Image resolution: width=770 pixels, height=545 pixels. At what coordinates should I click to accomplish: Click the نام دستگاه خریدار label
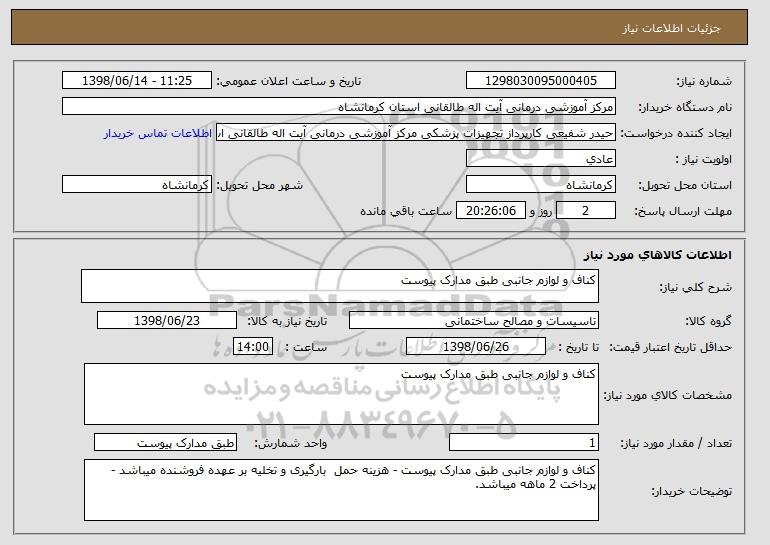685,108
